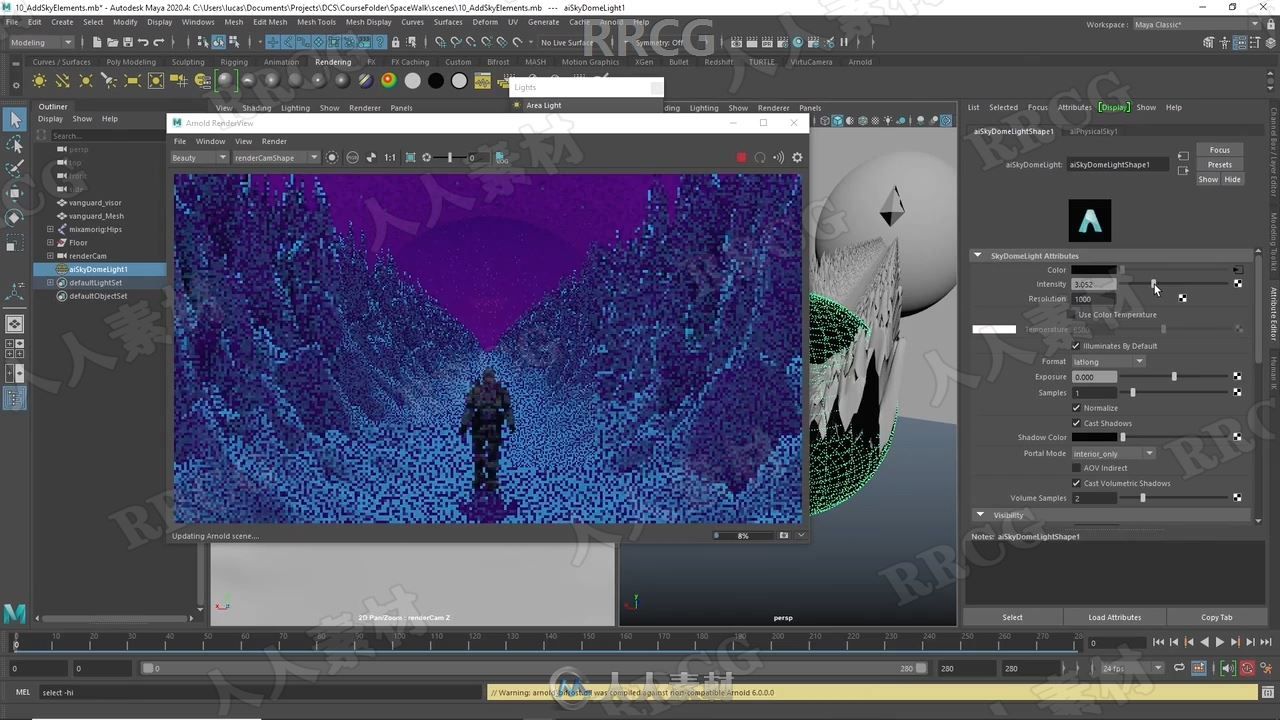Click Focus button in Attribute Editor
Image resolution: width=1280 pixels, height=720 pixels.
[x=1220, y=150]
